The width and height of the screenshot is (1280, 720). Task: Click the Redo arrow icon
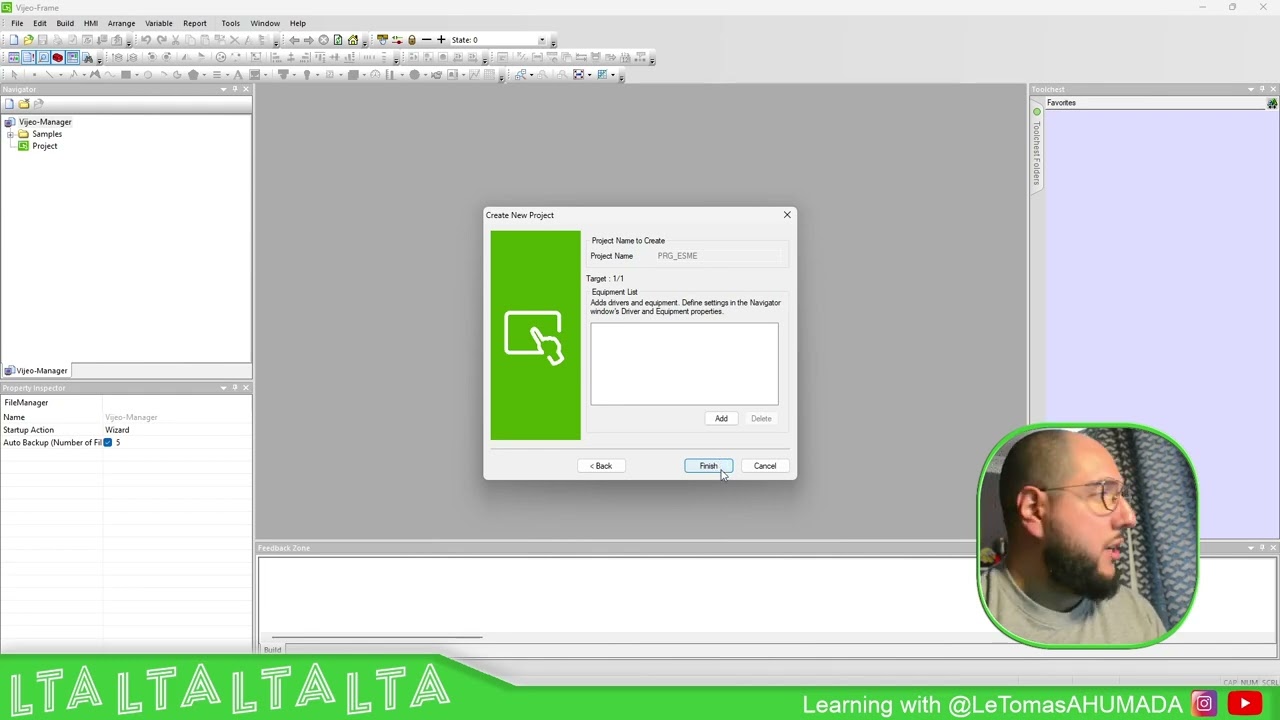coord(161,40)
